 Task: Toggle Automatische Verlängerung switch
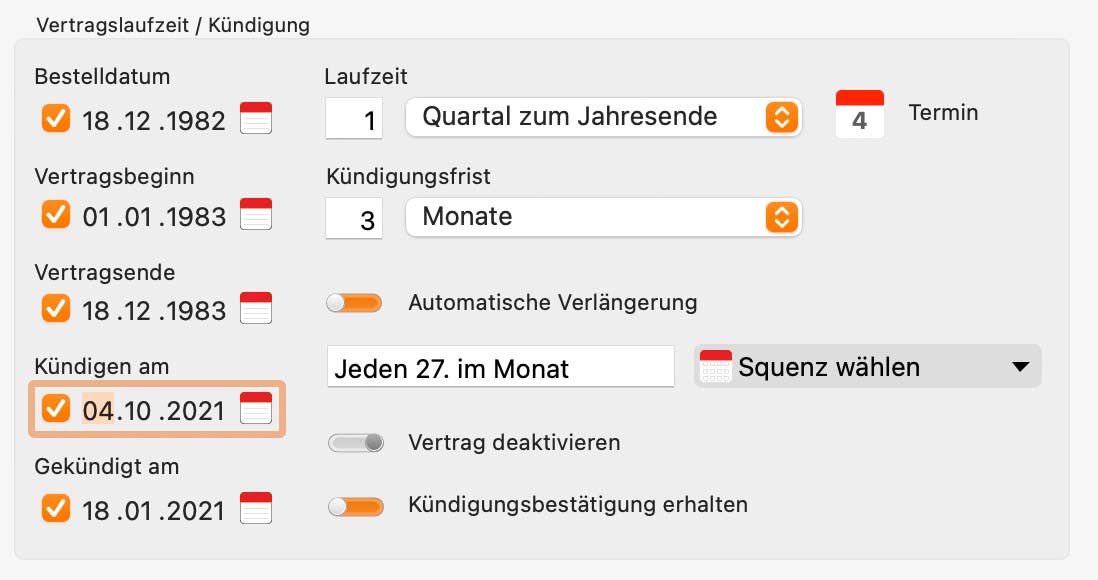point(354,303)
